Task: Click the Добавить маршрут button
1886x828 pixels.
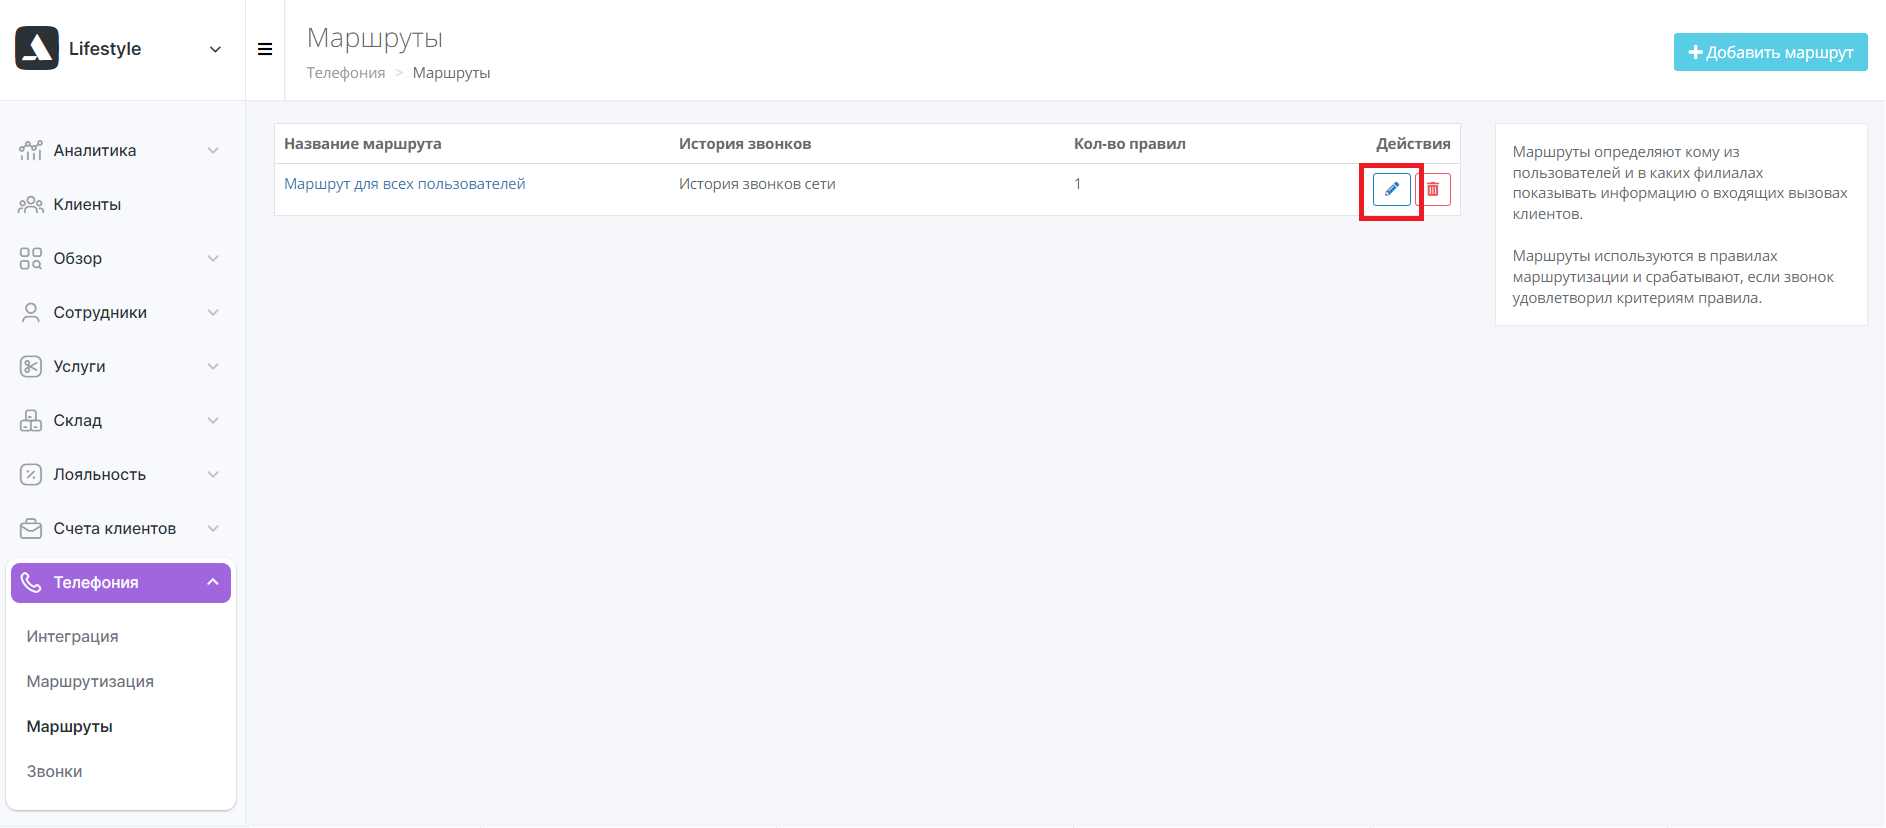Action: (1770, 52)
